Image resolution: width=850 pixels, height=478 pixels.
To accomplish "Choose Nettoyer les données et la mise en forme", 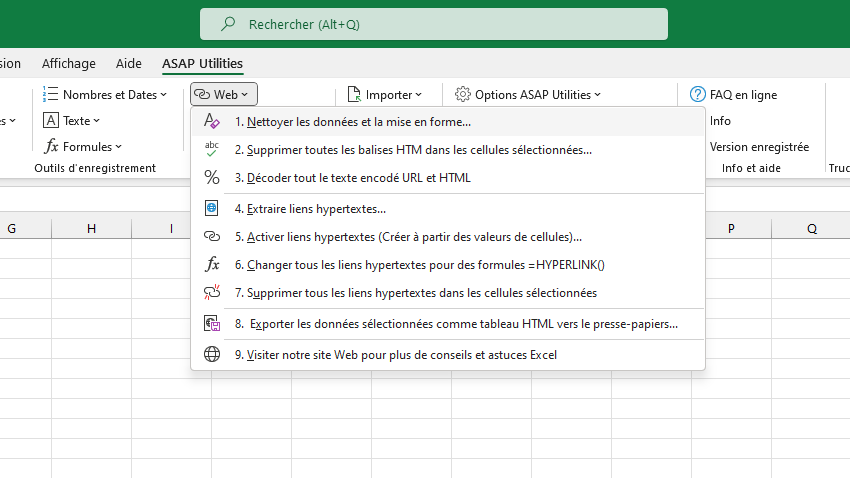I will 448,122.
